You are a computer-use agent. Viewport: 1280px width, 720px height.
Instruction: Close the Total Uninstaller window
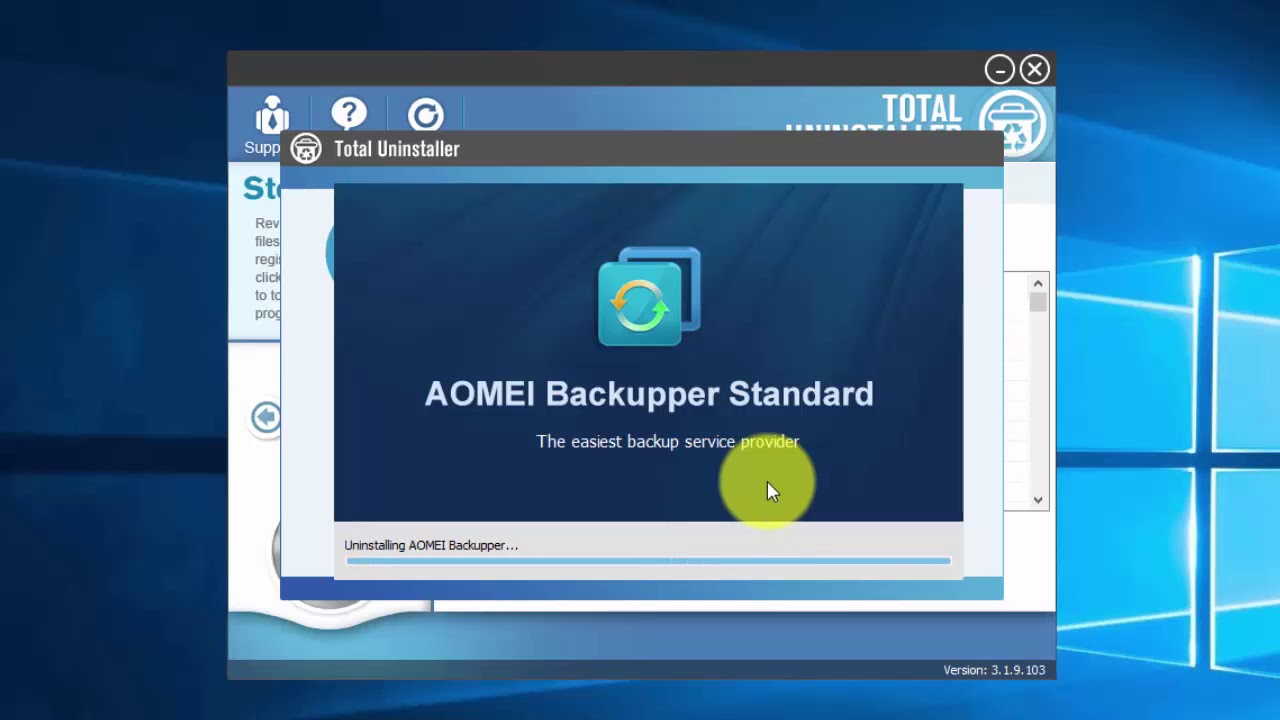tap(1035, 69)
